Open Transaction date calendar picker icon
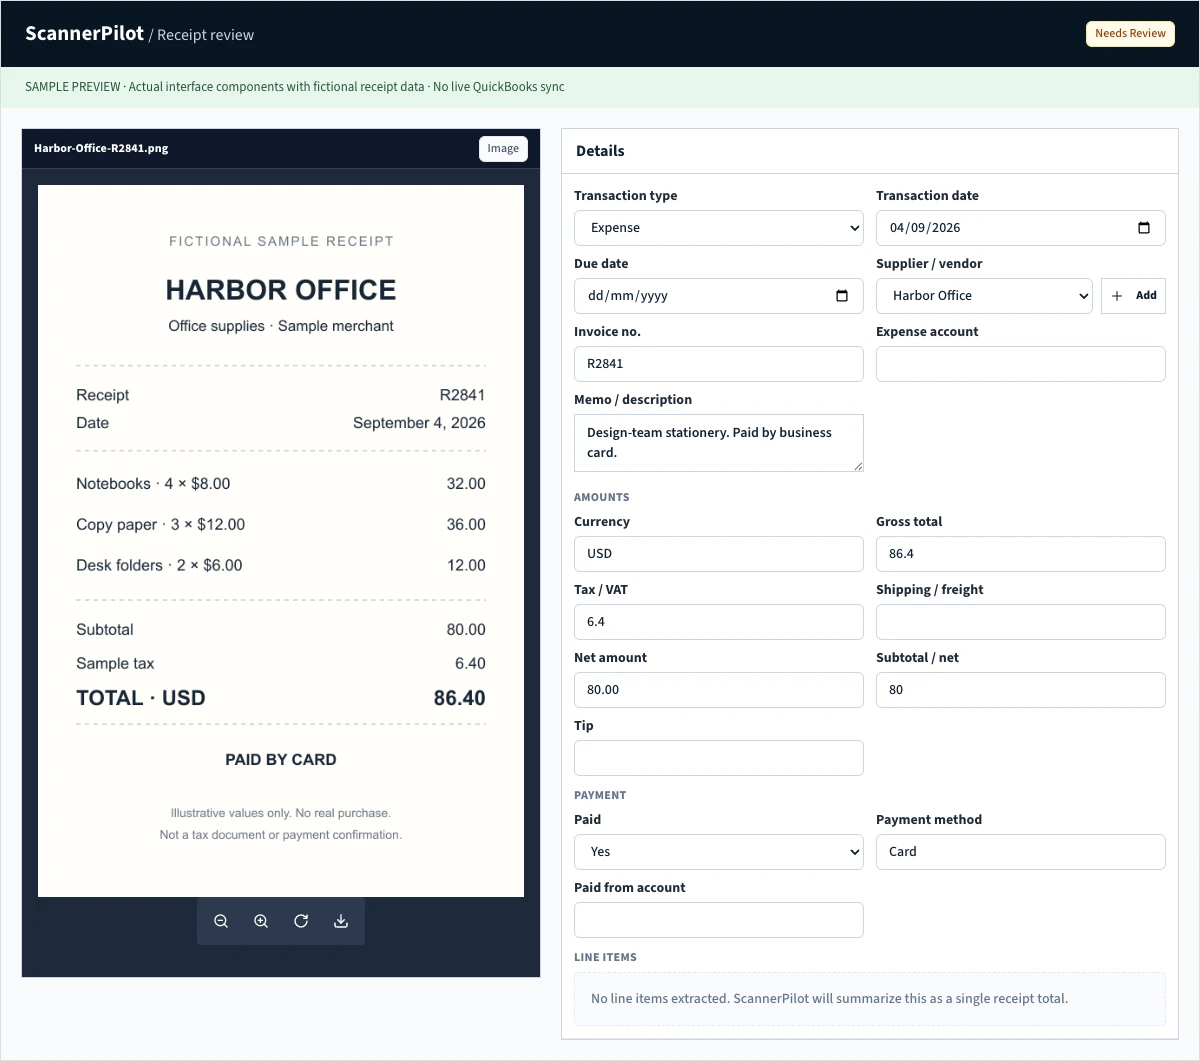The width and height of the screenshot is (1200, 1061). [x=1144, y=228]
